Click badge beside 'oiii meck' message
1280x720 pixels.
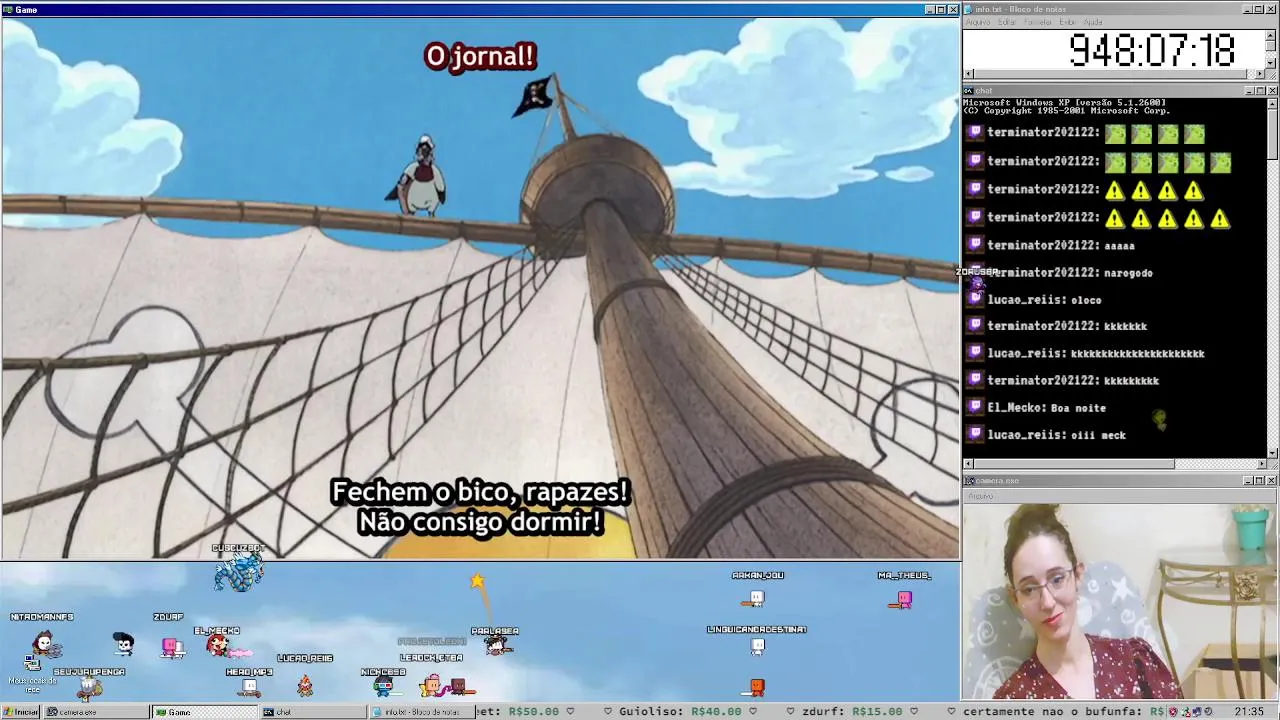pos(976,434)
